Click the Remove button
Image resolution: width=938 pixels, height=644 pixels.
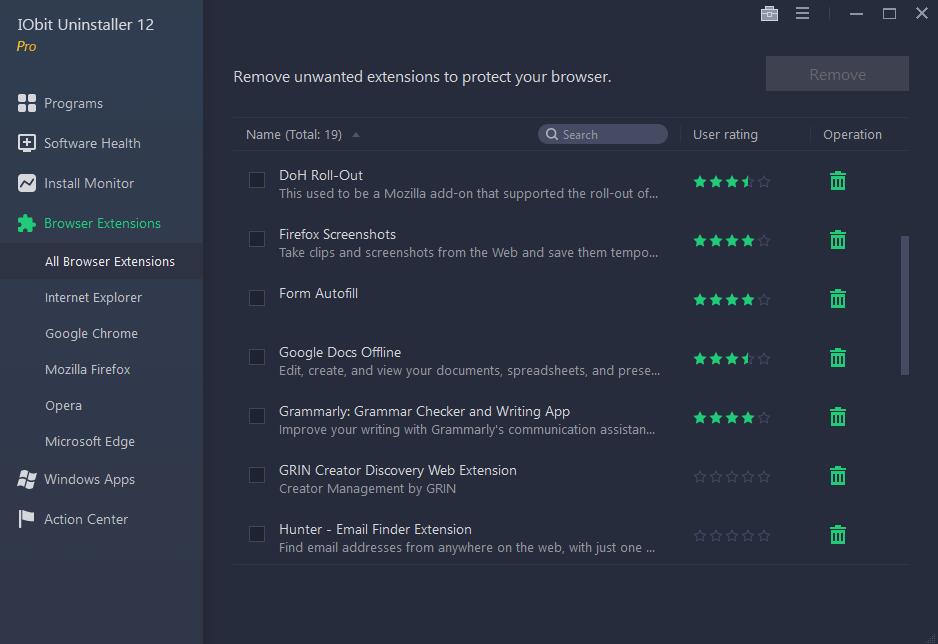pos(837,74)
